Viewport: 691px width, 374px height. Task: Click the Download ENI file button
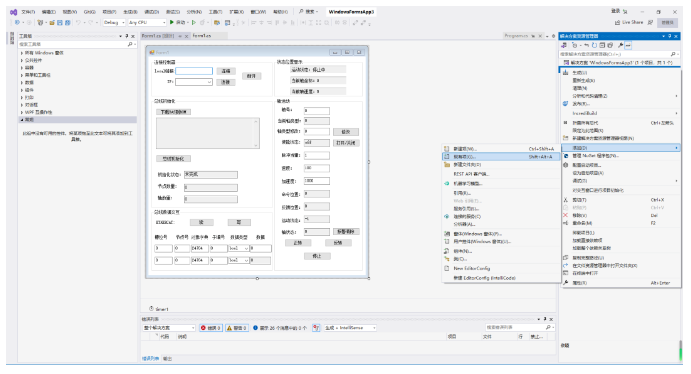[173, 112]
